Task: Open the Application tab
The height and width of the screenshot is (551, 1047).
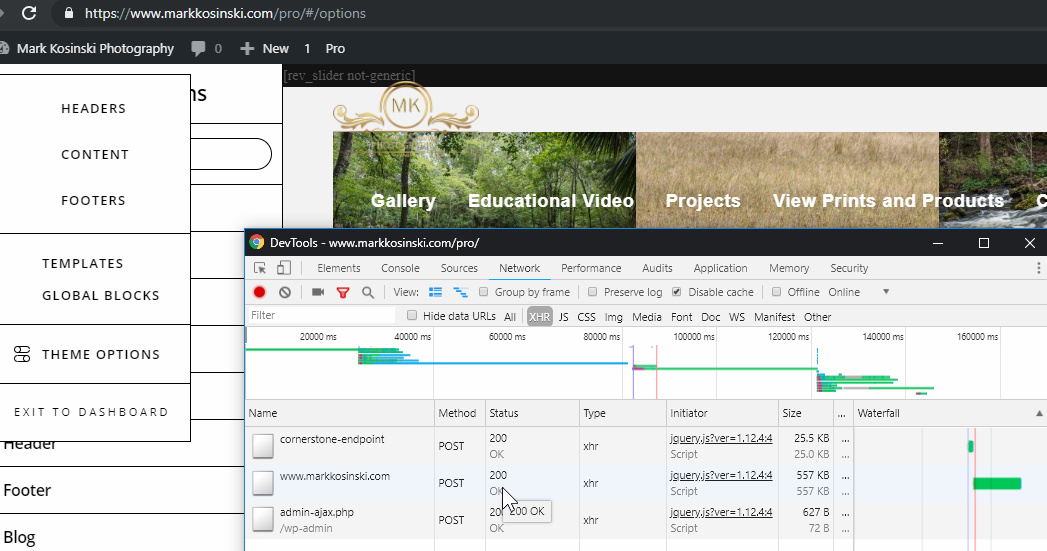Action: click(x=720, y=268)
